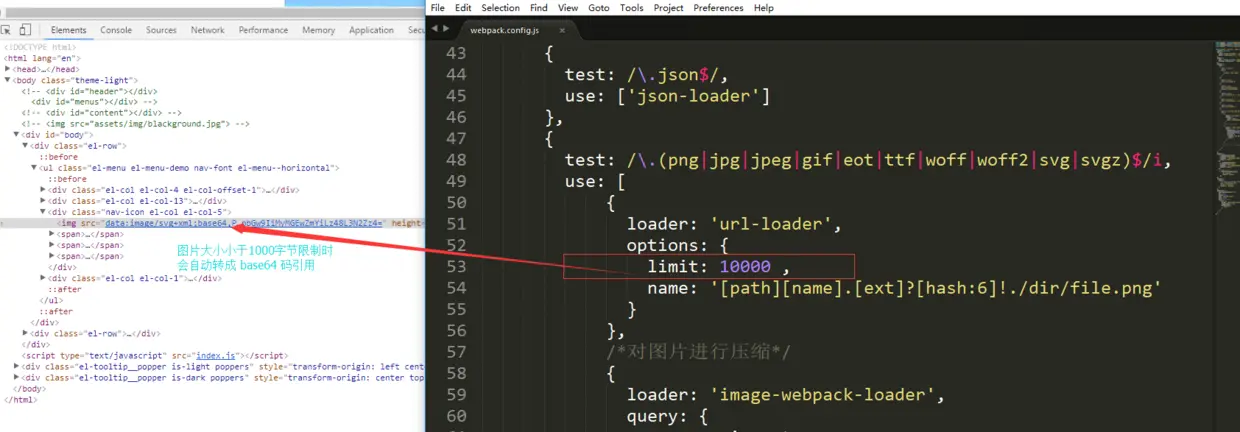This screenshot has height=432, width=1240.
Task: Open the Edit menu in Sublime Text
Action: pyautogui.click(x=463, y=8)
